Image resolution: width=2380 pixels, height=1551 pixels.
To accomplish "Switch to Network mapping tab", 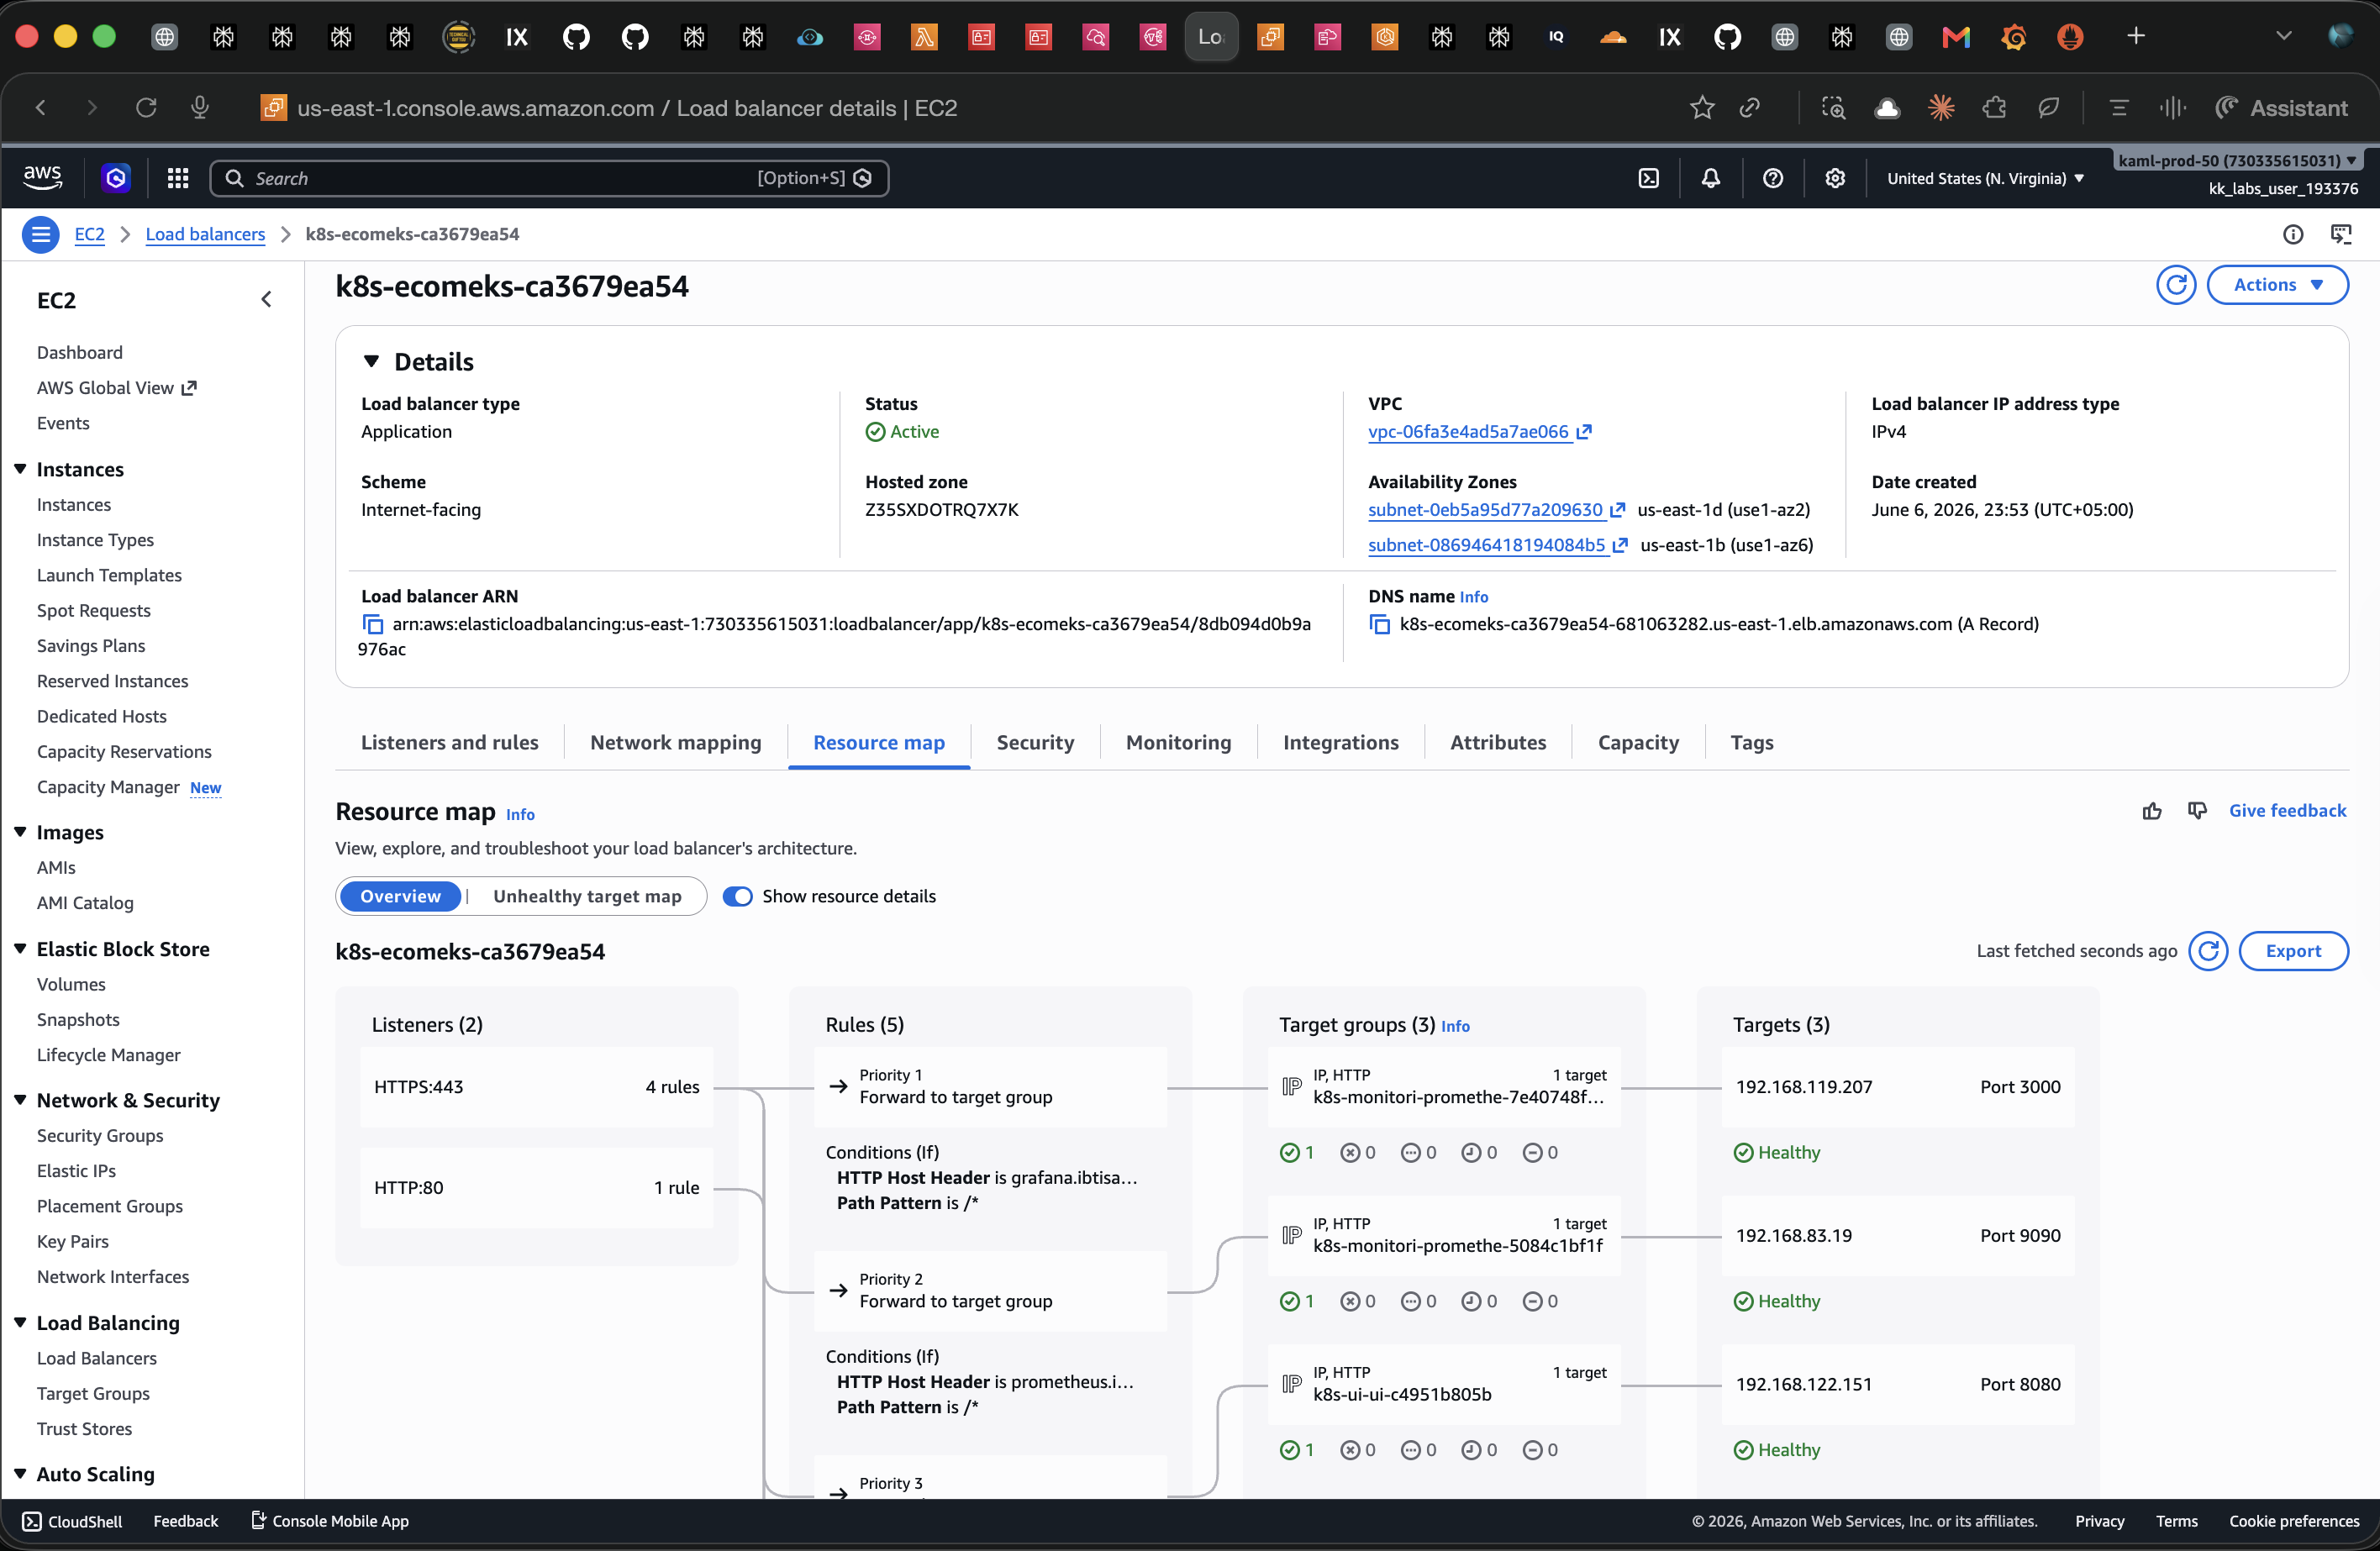I will (675, 743).
